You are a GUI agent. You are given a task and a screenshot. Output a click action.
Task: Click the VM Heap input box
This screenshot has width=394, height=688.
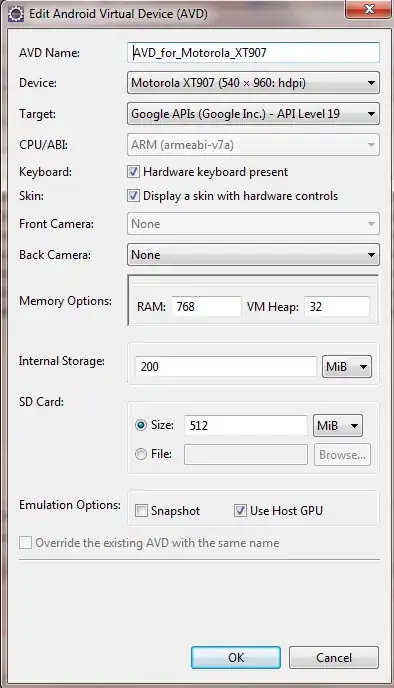coord(337,306)
